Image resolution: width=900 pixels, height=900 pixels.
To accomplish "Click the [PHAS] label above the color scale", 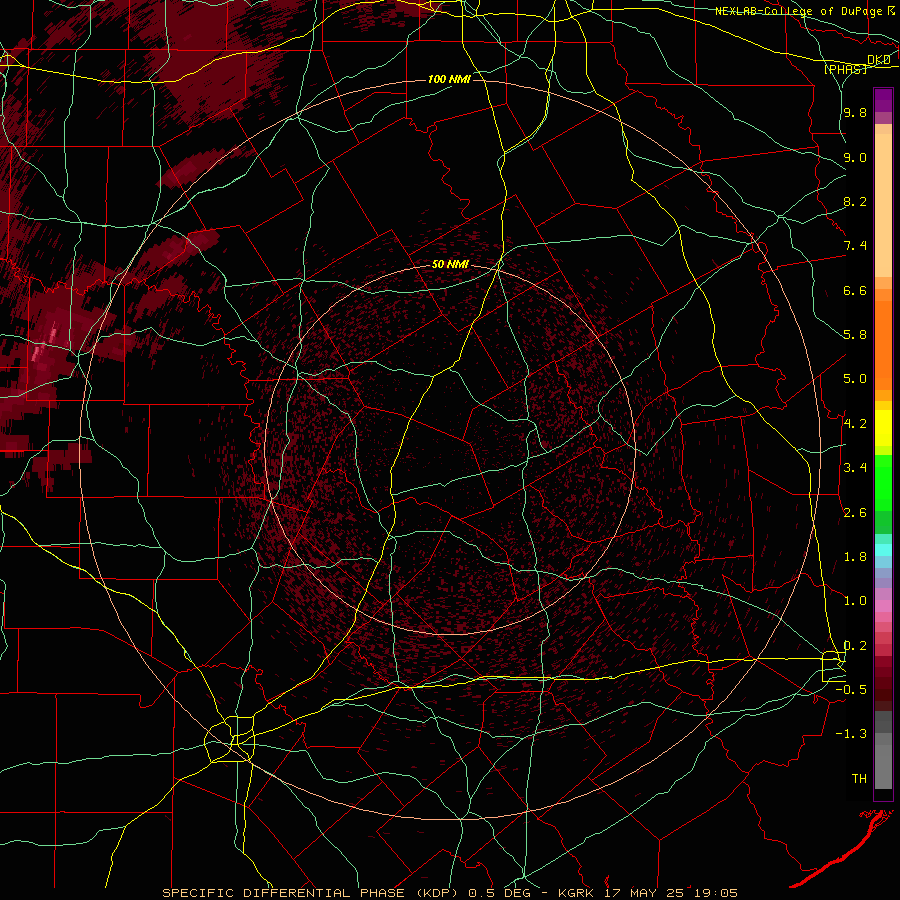I will tap(845, 69).
